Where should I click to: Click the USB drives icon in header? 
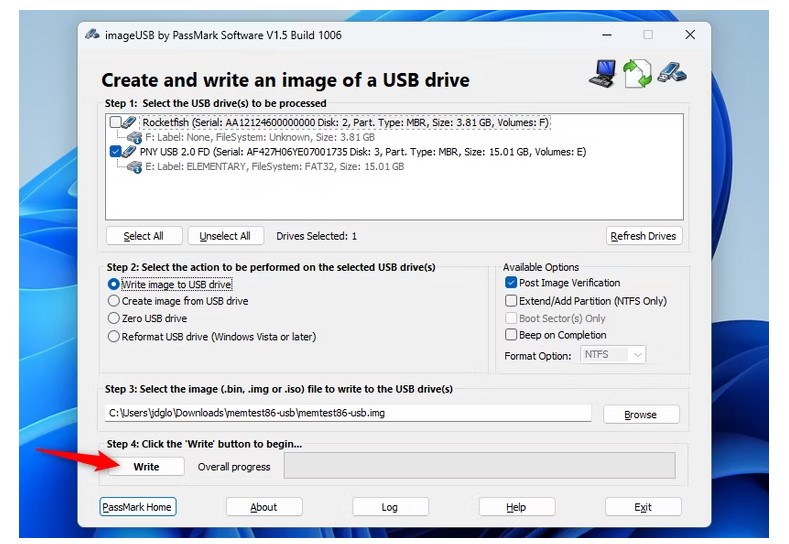coord(672,72)
